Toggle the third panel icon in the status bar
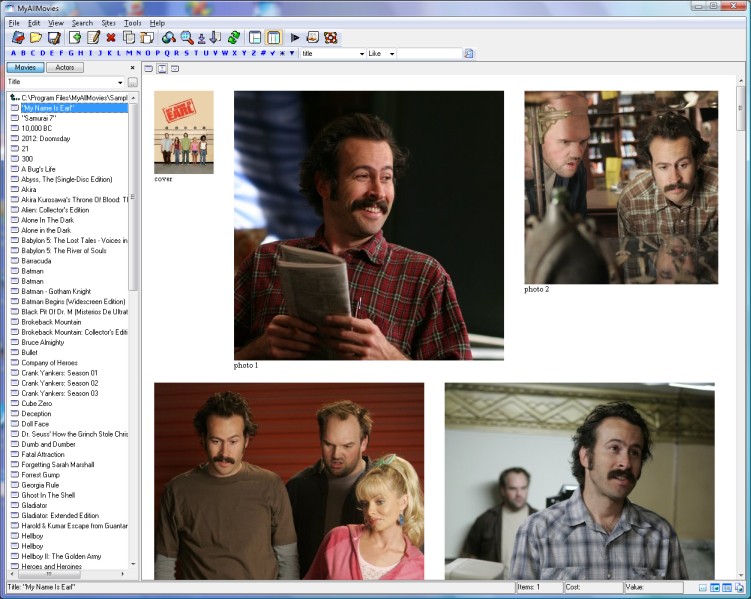The width and height of the screenshot is (751, 599). click(727, 588)
